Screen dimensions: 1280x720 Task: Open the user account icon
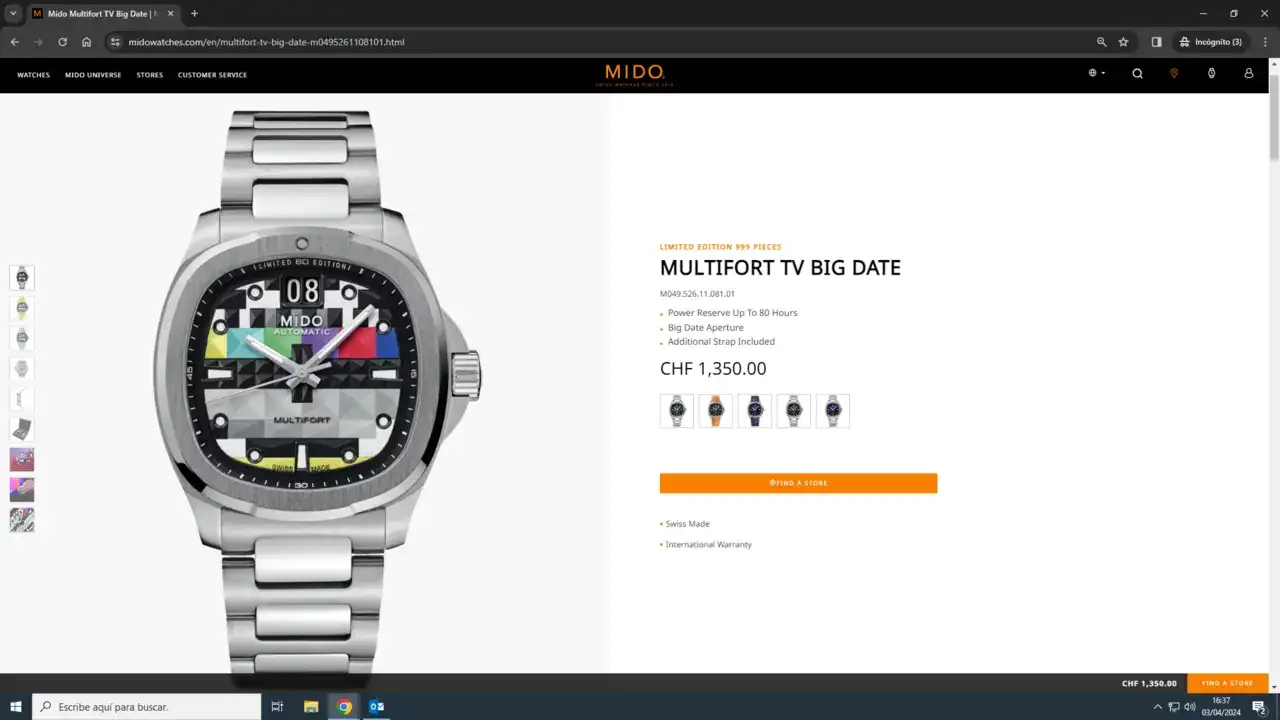pos(1248,73)
